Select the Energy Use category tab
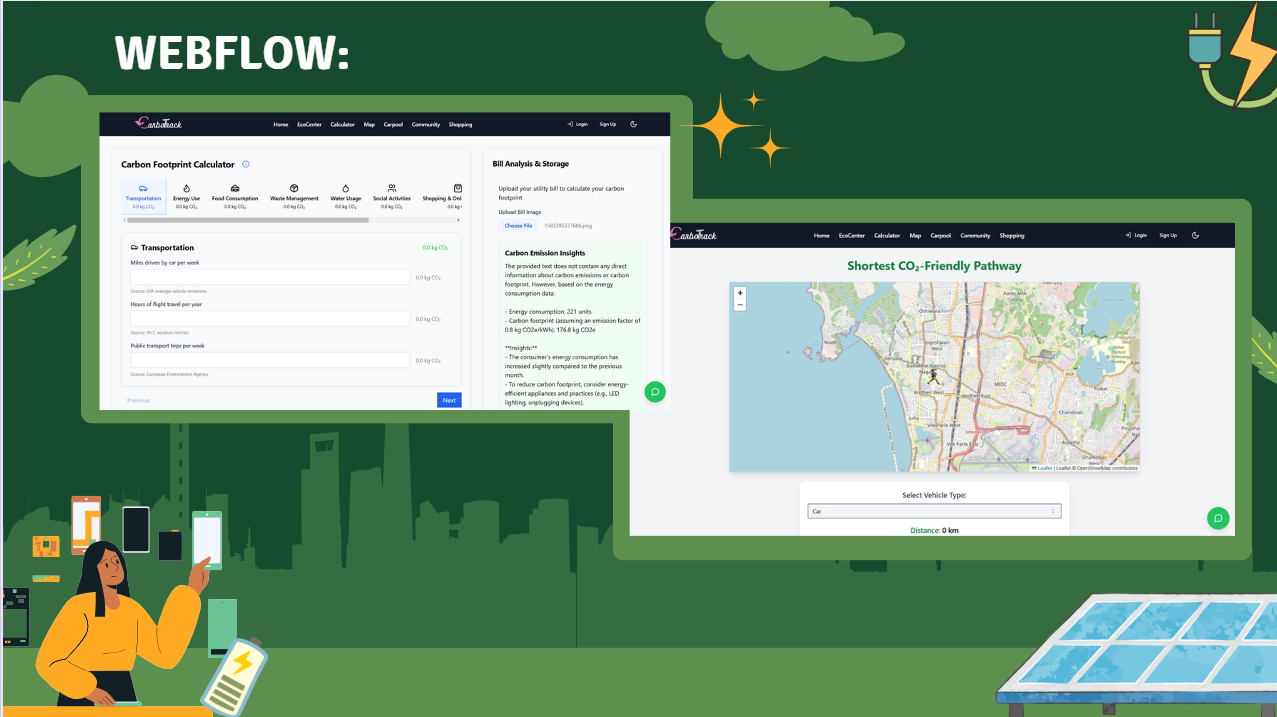1277x717 pixels. [x=186, y=197]
